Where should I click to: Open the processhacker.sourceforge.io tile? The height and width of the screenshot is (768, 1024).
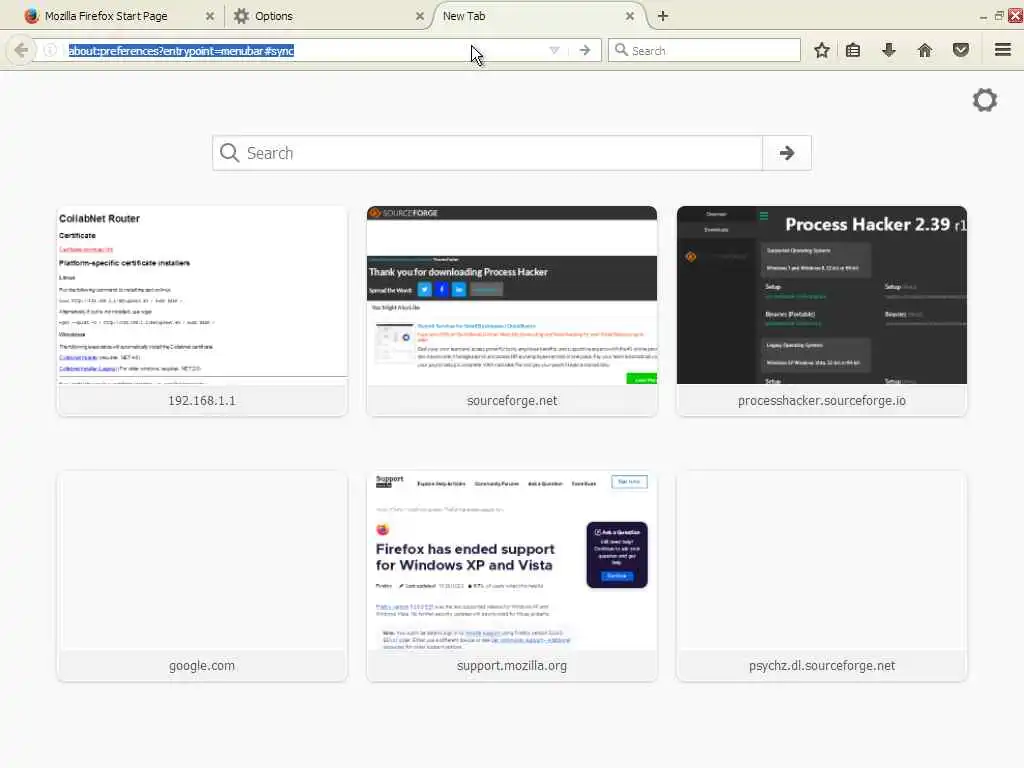point(822,311)
